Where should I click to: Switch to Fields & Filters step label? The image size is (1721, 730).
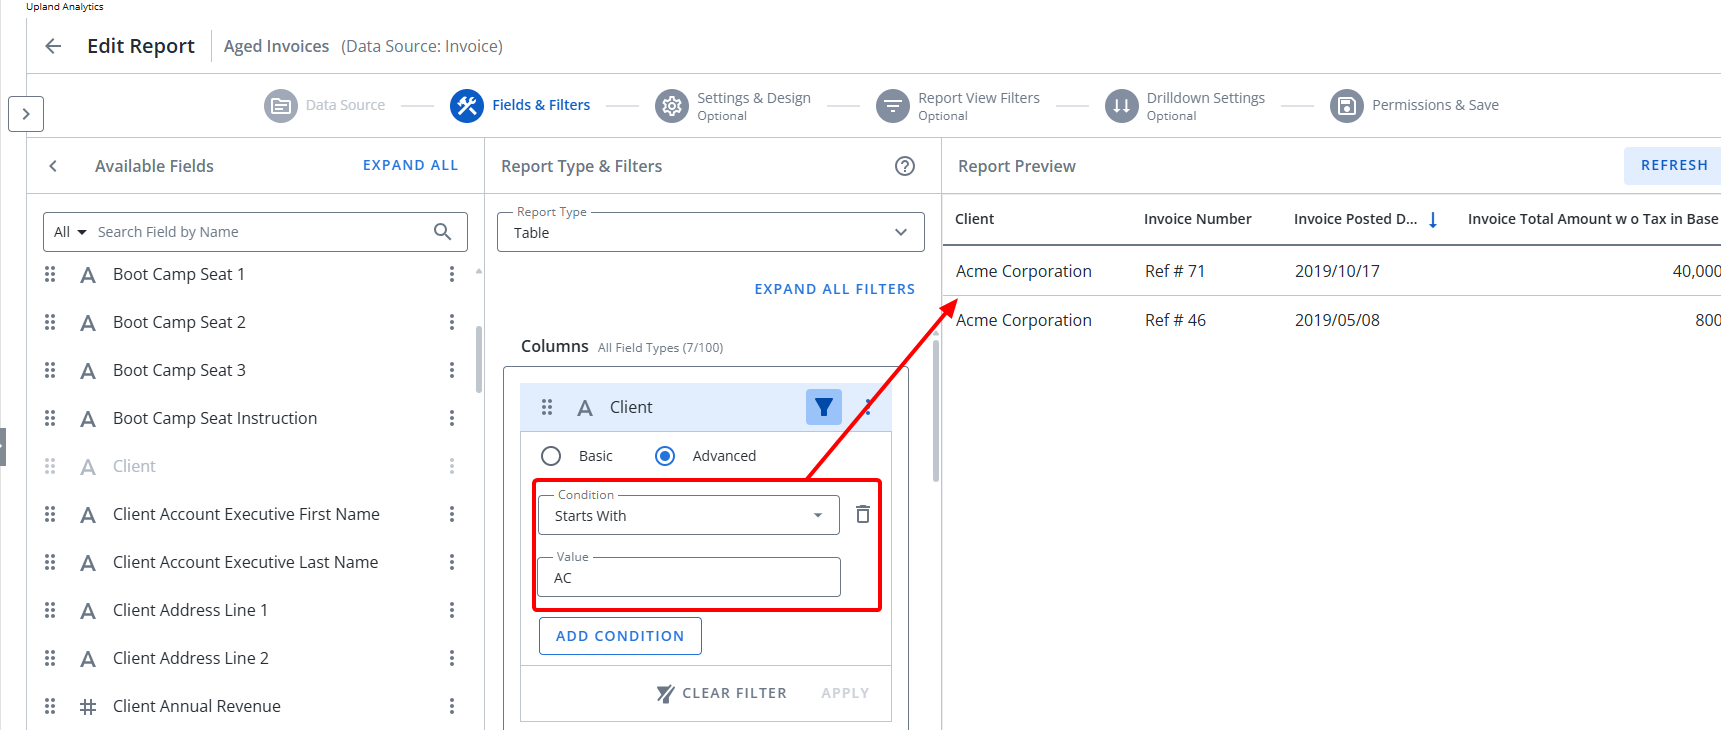point(541,105)
